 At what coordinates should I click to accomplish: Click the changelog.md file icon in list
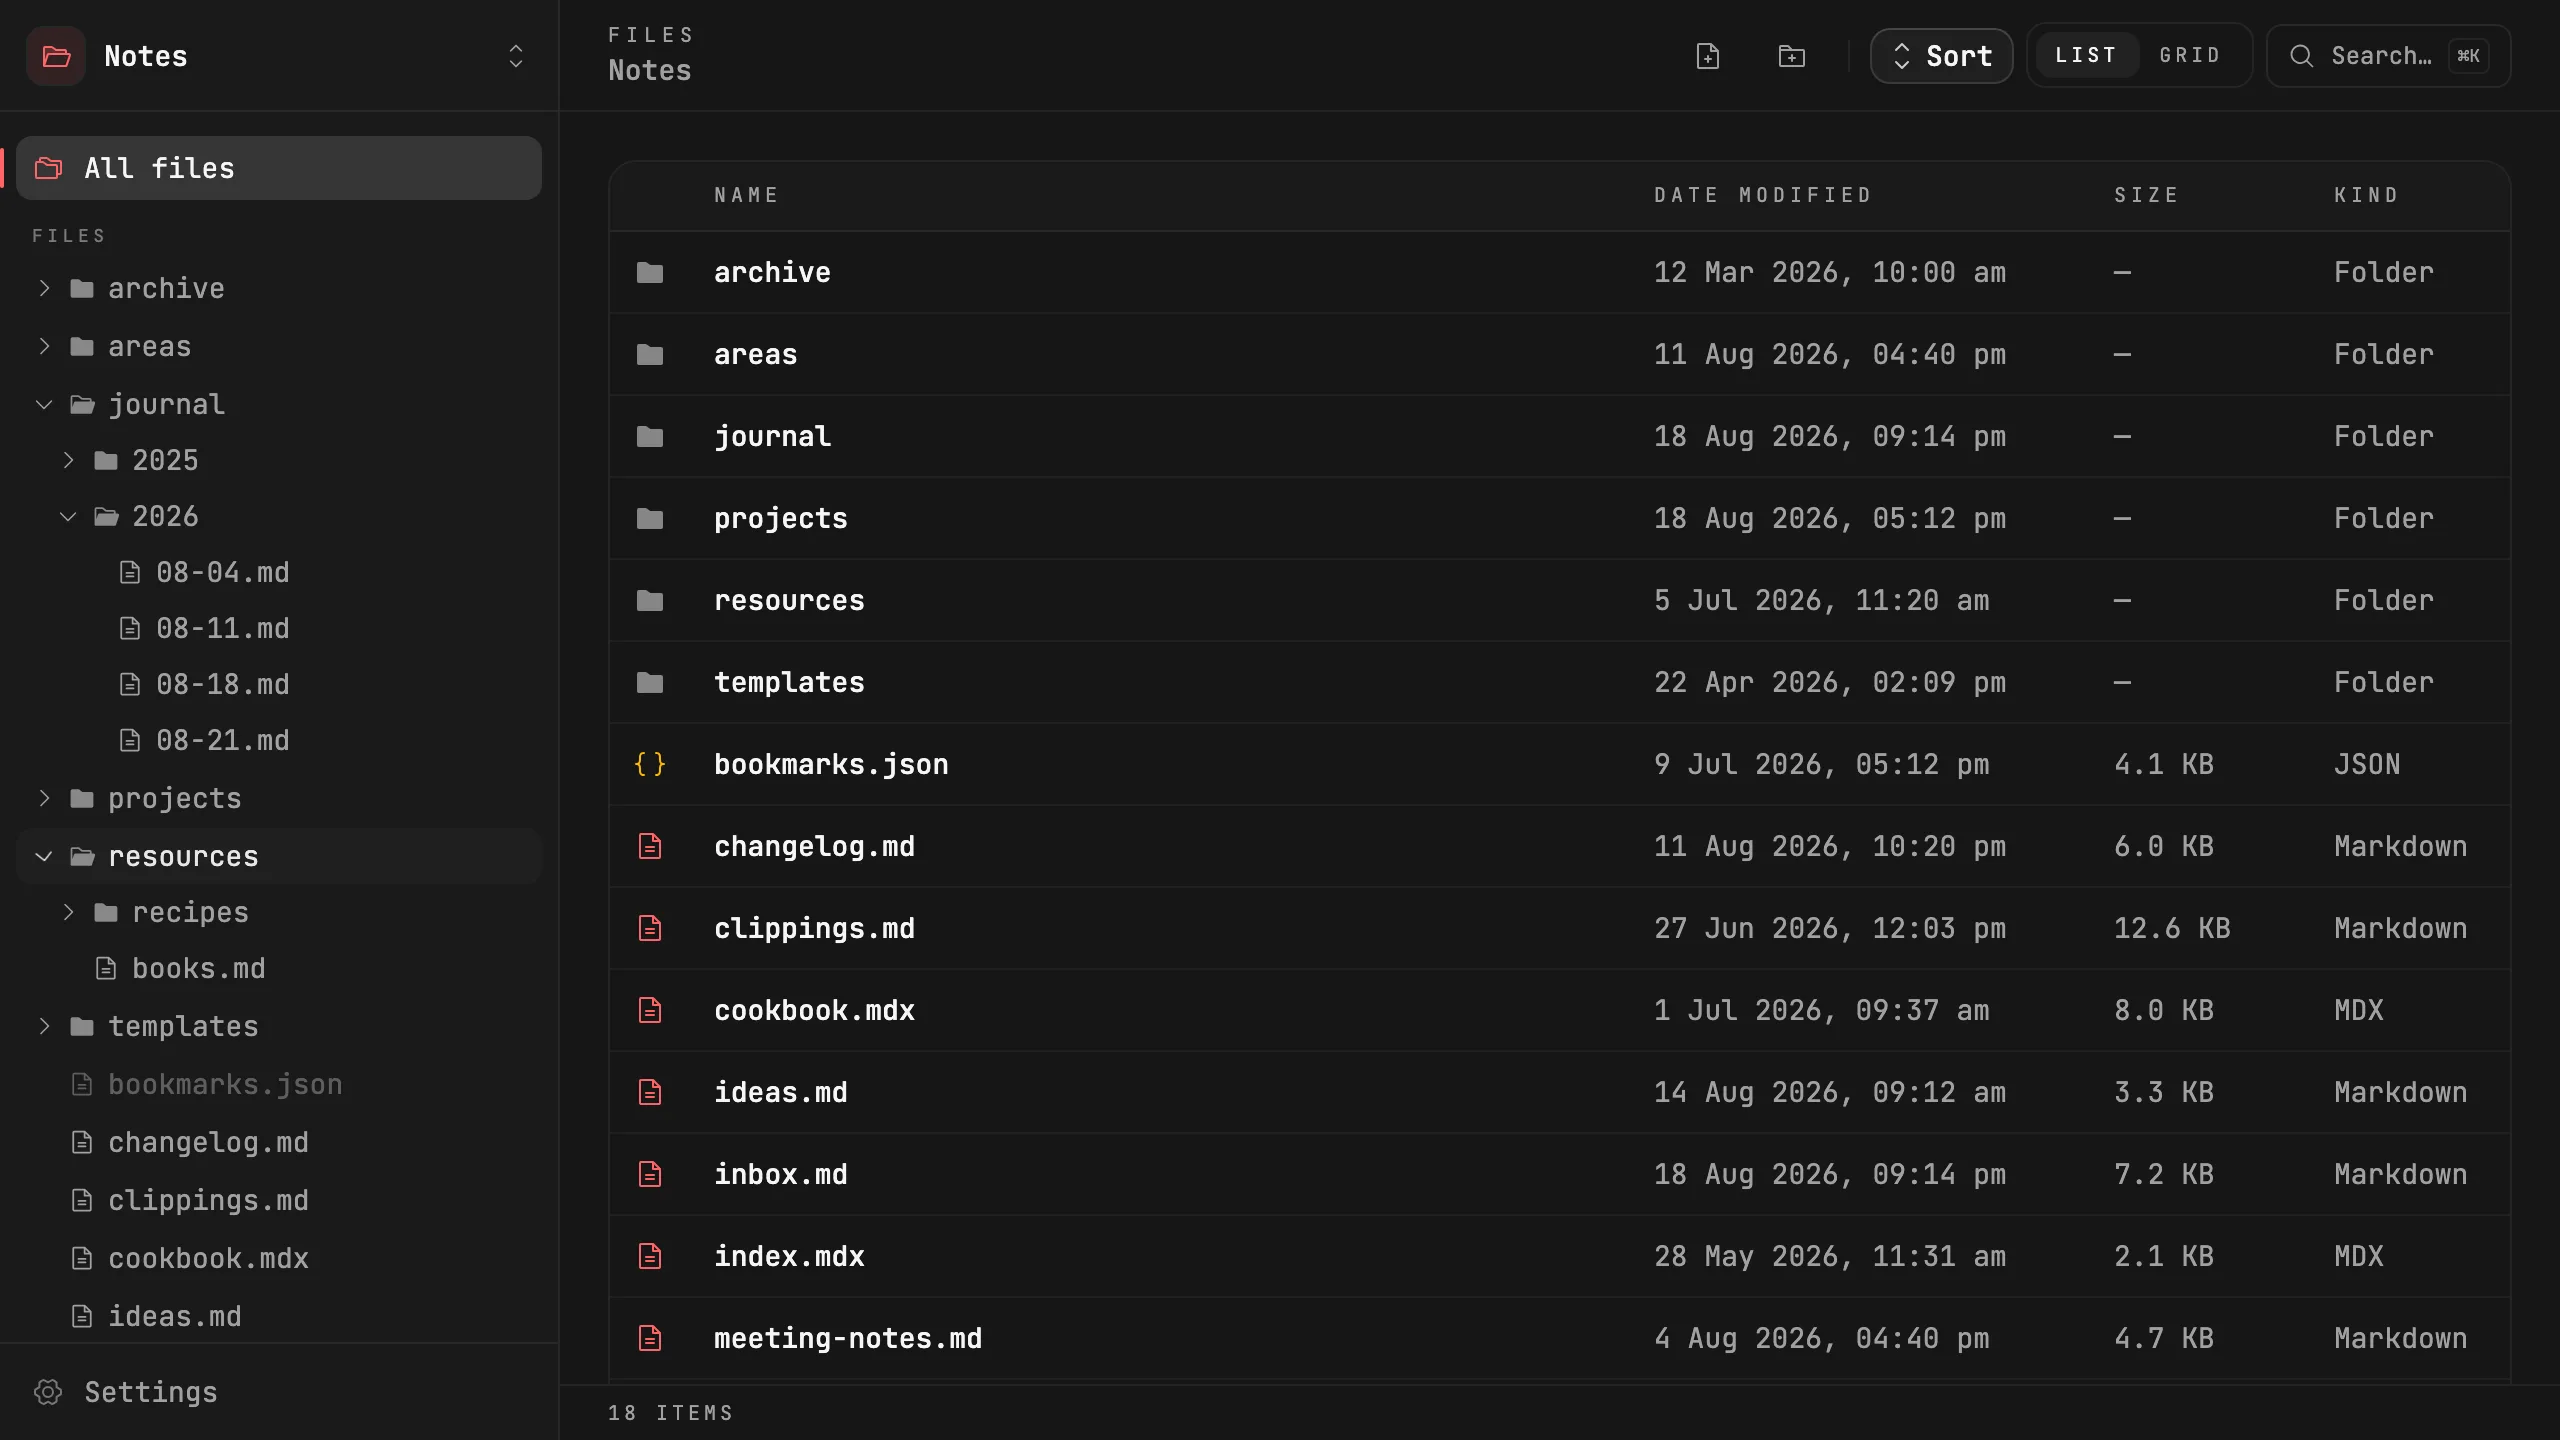(x=650, y=846)
